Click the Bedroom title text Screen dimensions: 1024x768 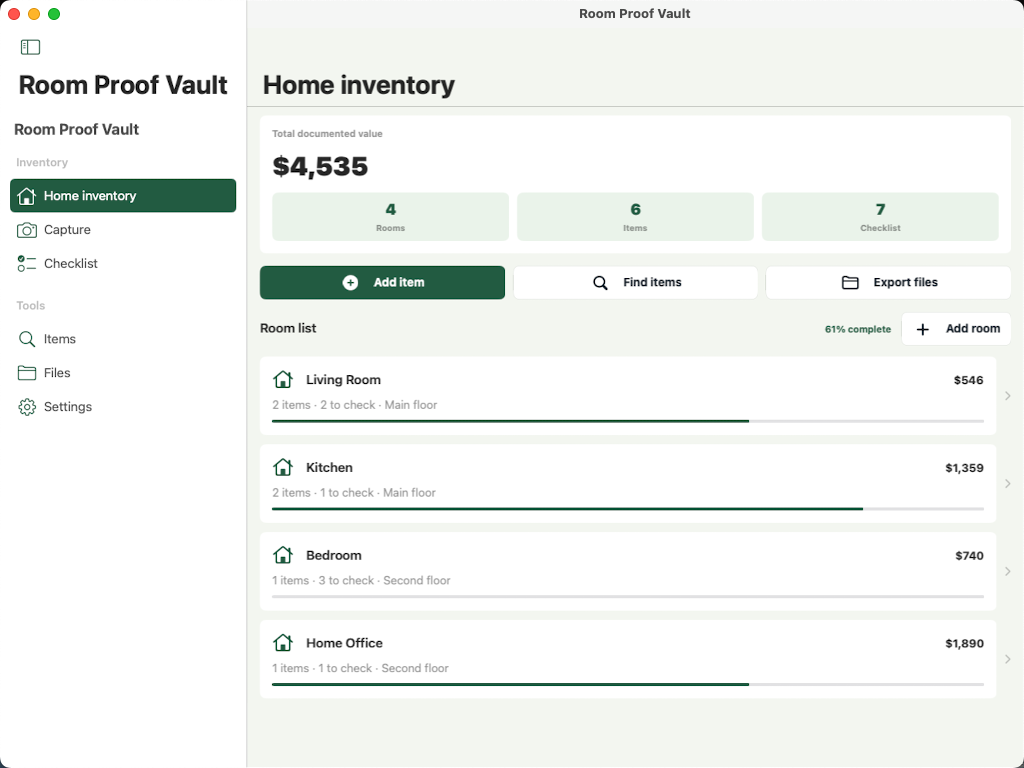click(x=334, y=555)
